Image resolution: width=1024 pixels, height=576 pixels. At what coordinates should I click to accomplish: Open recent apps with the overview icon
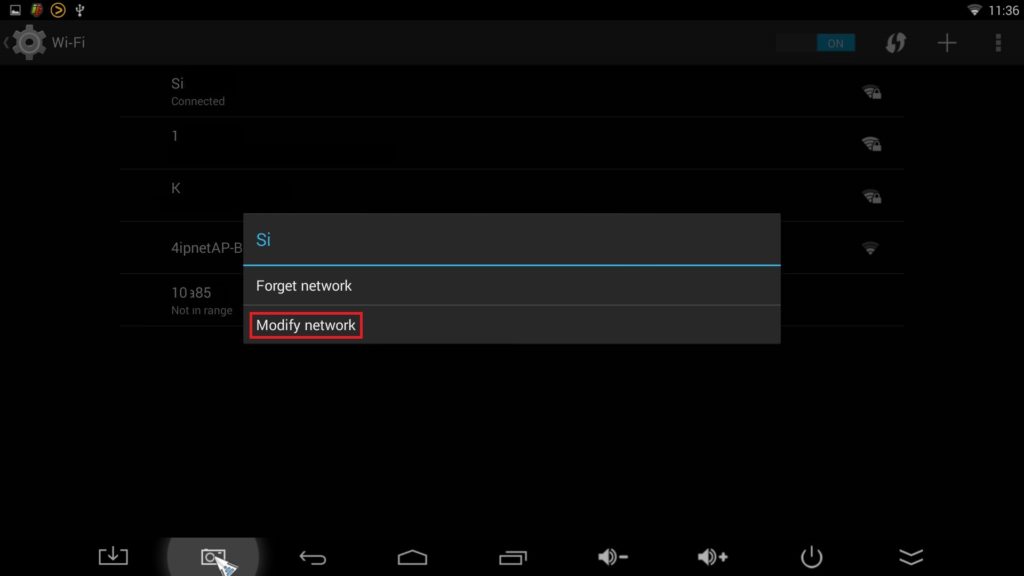point(513,557)
